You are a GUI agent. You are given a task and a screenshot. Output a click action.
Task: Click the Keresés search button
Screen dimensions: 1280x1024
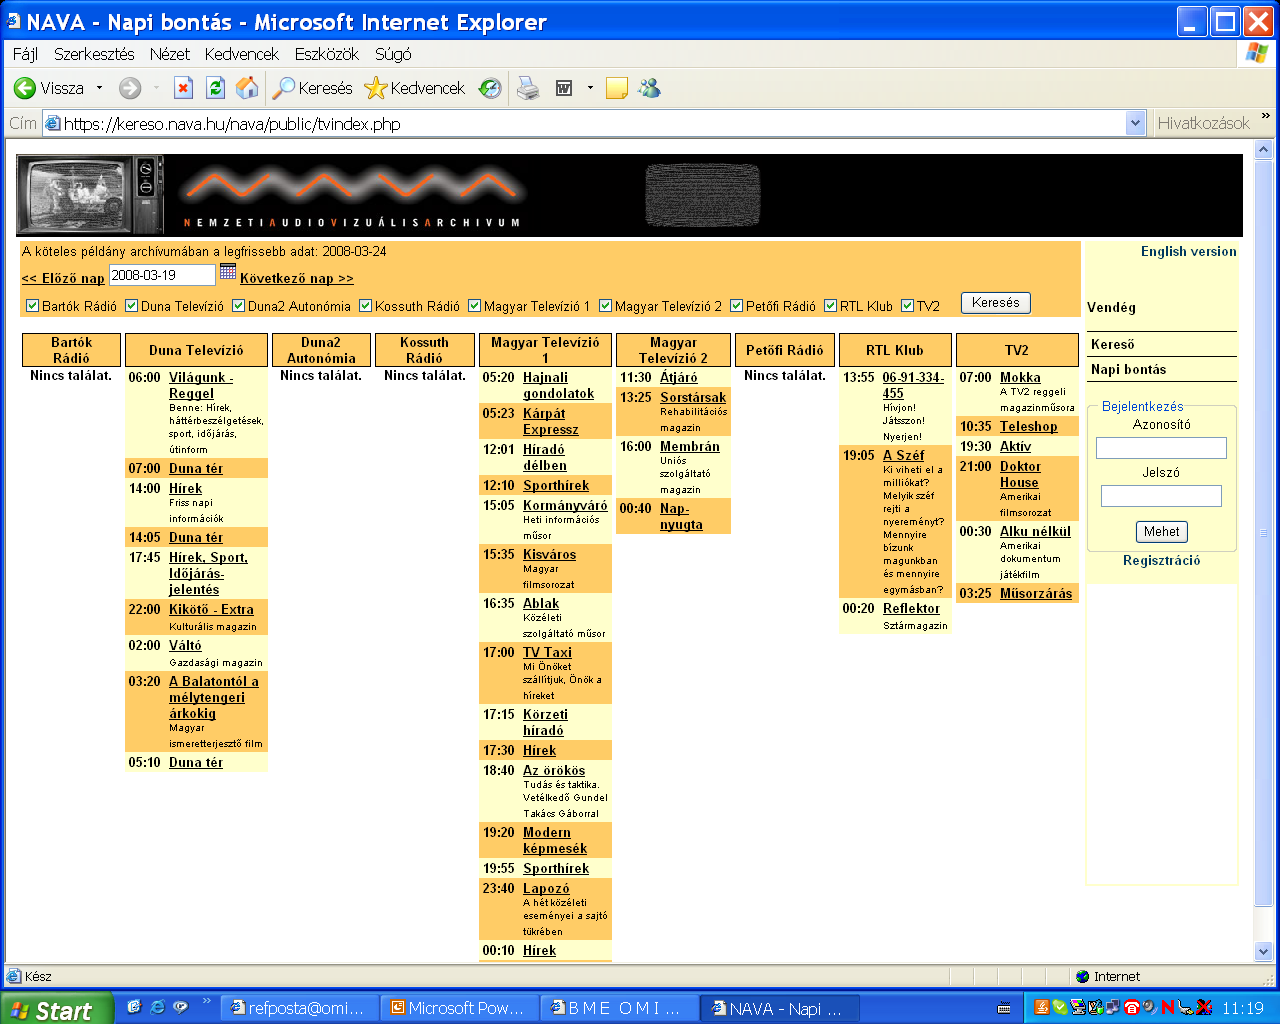tap(995, 303)
